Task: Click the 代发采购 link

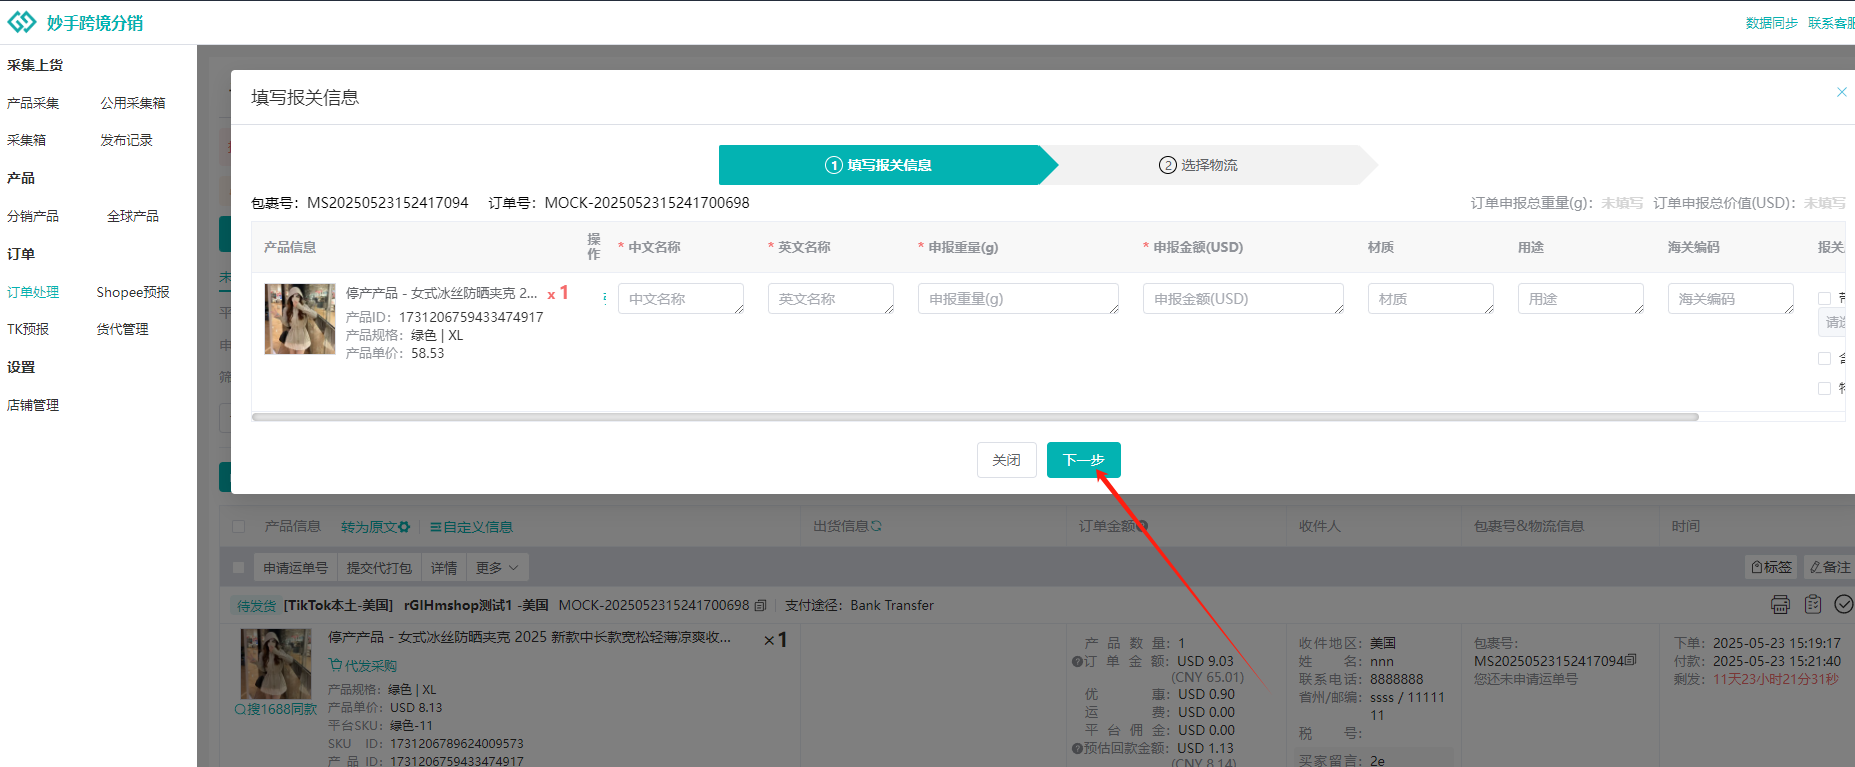Action: [371, 665]
